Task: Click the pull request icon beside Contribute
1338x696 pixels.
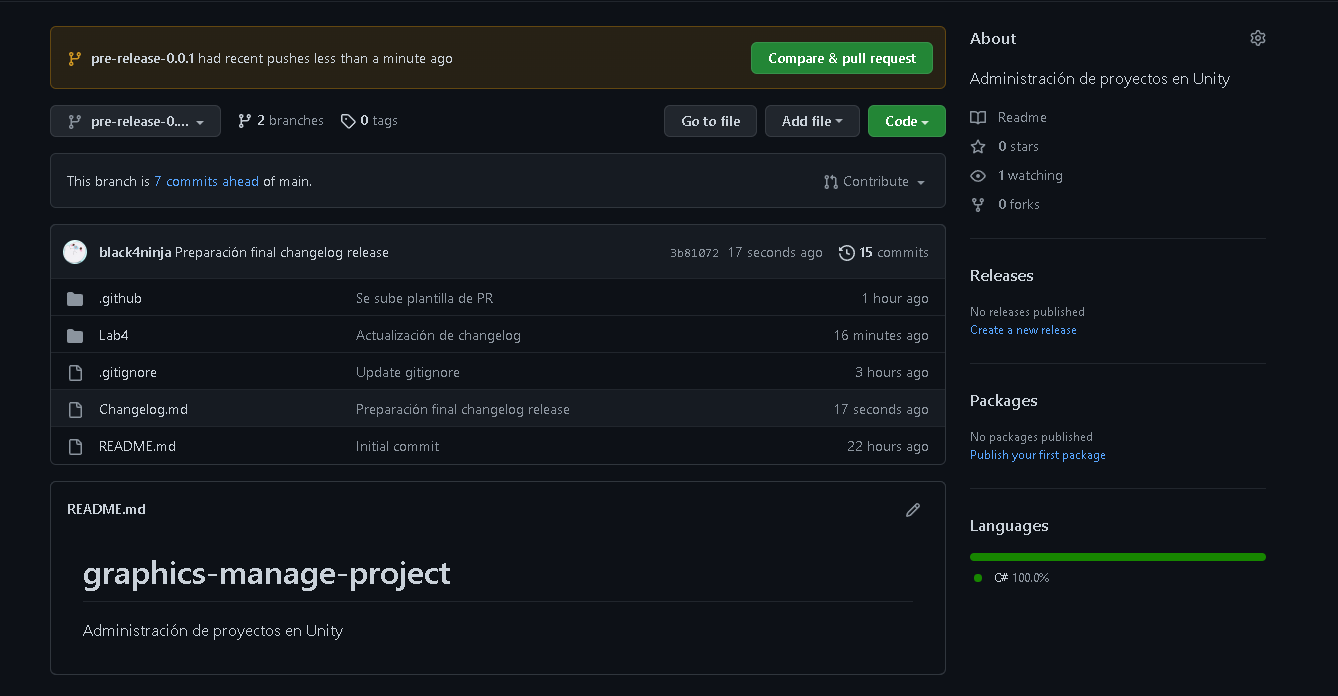Action: 831,182
